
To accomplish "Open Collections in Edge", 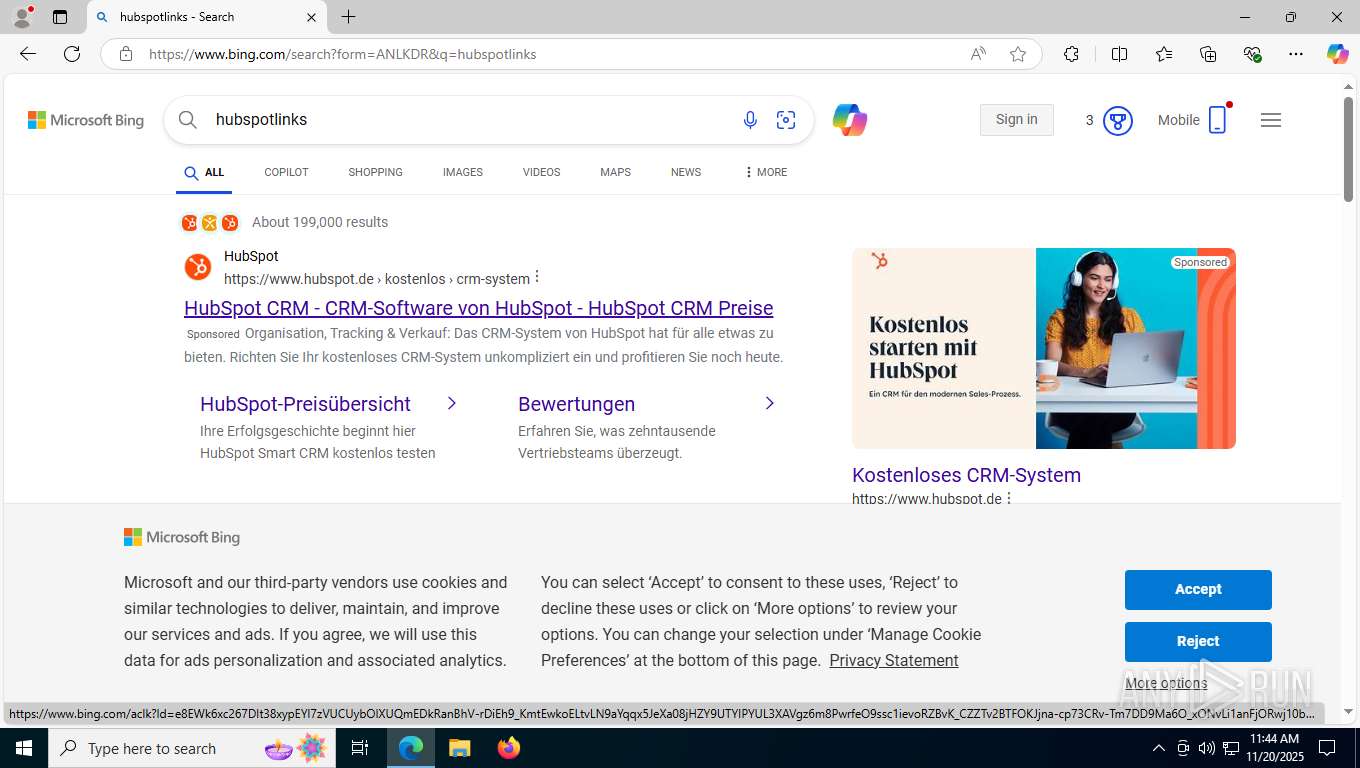I will click(1208, 54).
